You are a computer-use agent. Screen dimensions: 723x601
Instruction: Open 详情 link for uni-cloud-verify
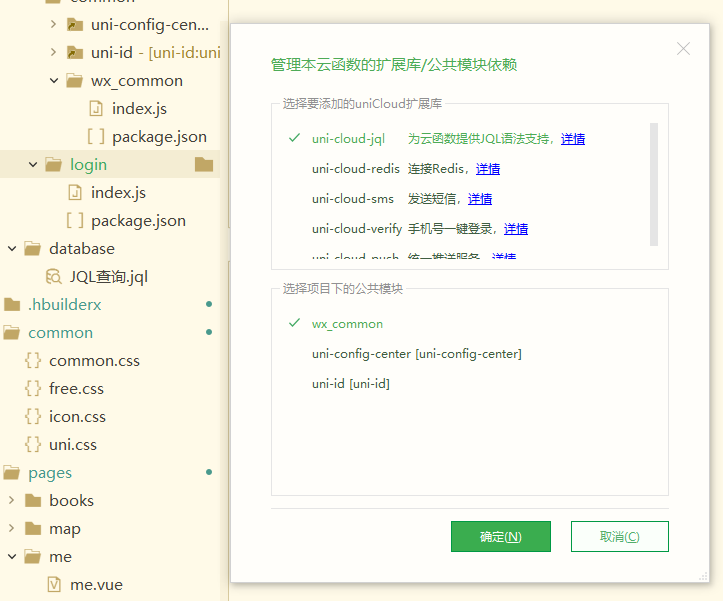[x=516, y=229]
